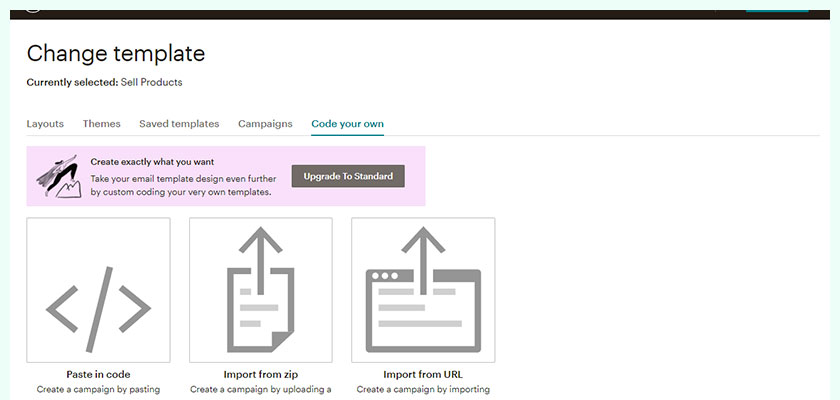The image size is (840, 400).
Task: Click 'Create a campaign by uploading a' description
Action: pyautogui.click(x=261, y=389)
